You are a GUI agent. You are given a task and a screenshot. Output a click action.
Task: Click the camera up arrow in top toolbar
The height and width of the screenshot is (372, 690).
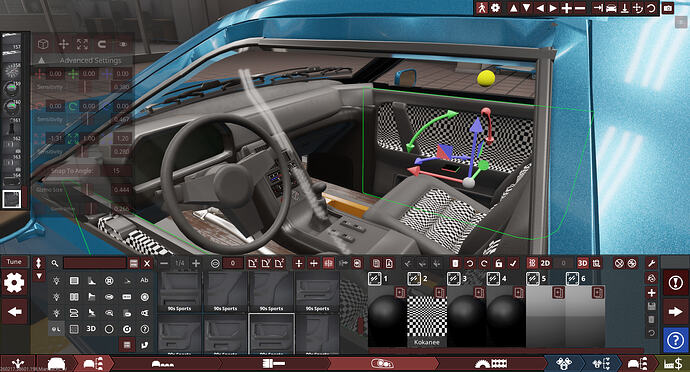513,8
